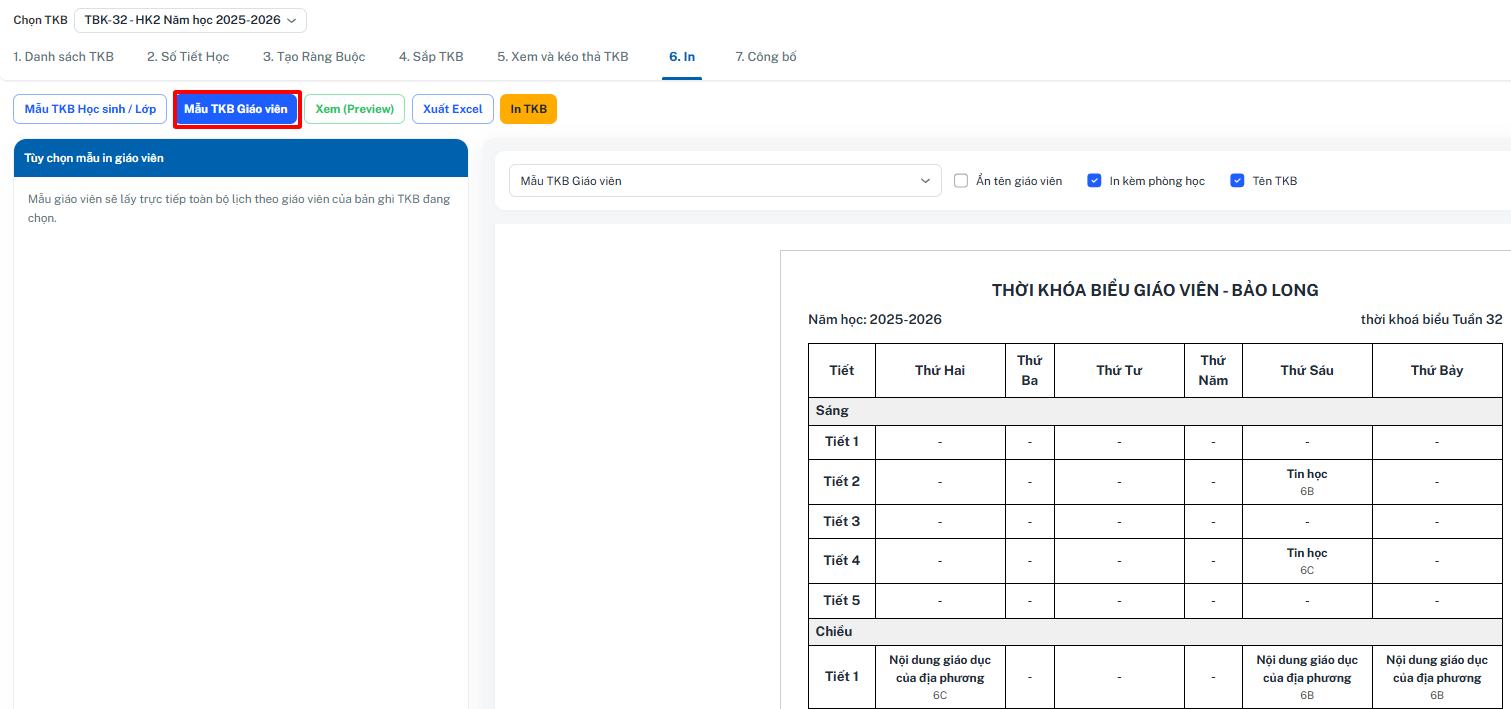This screenshot has height=709, width=1511.
Task: Click the Thứ Năm column header
Action: tap(1213, 370)
